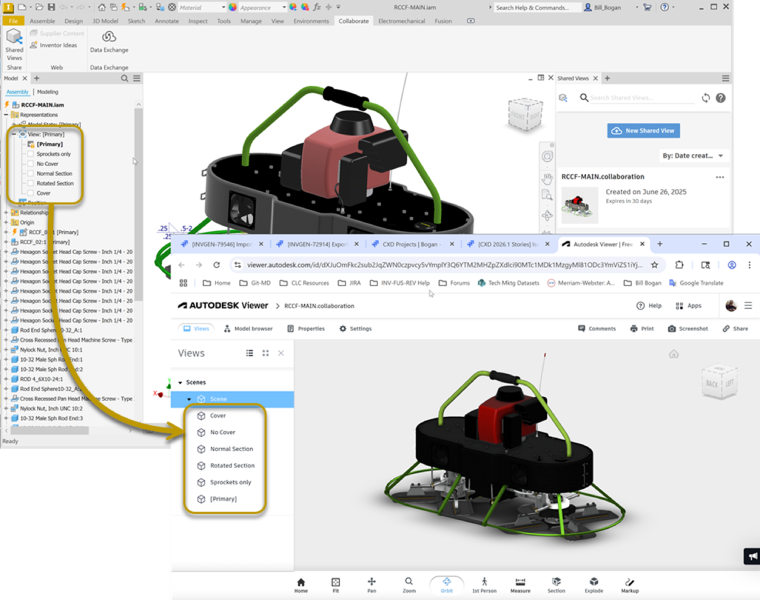The height and width of the screenshot is (600, 760).
Task: Select Pan tool in Viewer toolbar
Action: 371,585
